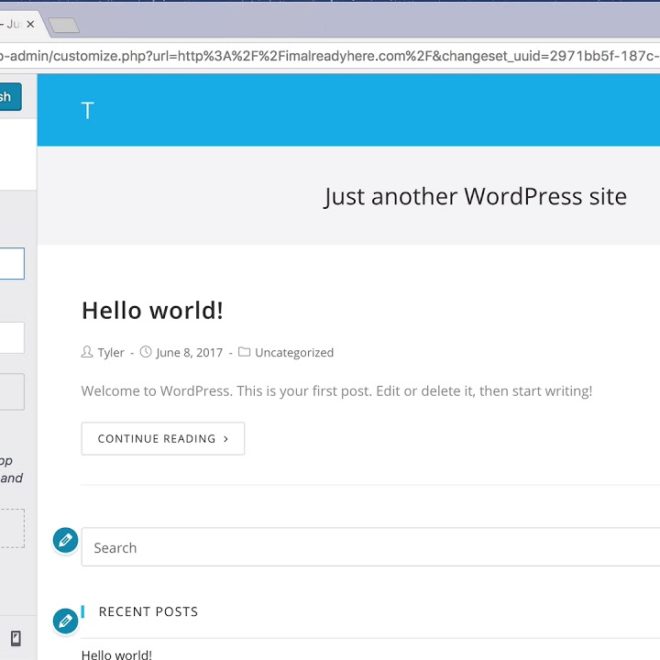Click the RECENT POSTS widget heading
Image resolution: width=660 pixels, height=660 pixels.
coord(148,612)
